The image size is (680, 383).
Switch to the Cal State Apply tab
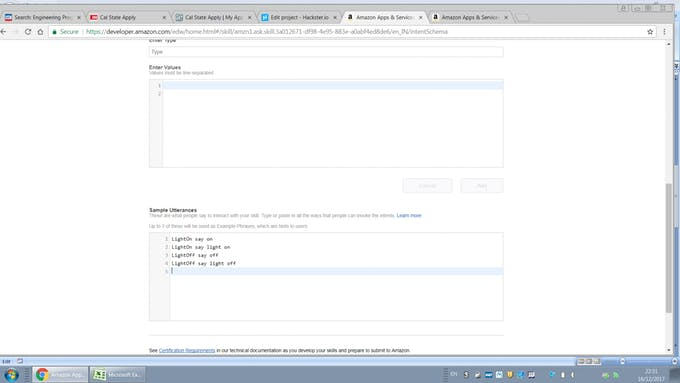pos(127,17)
